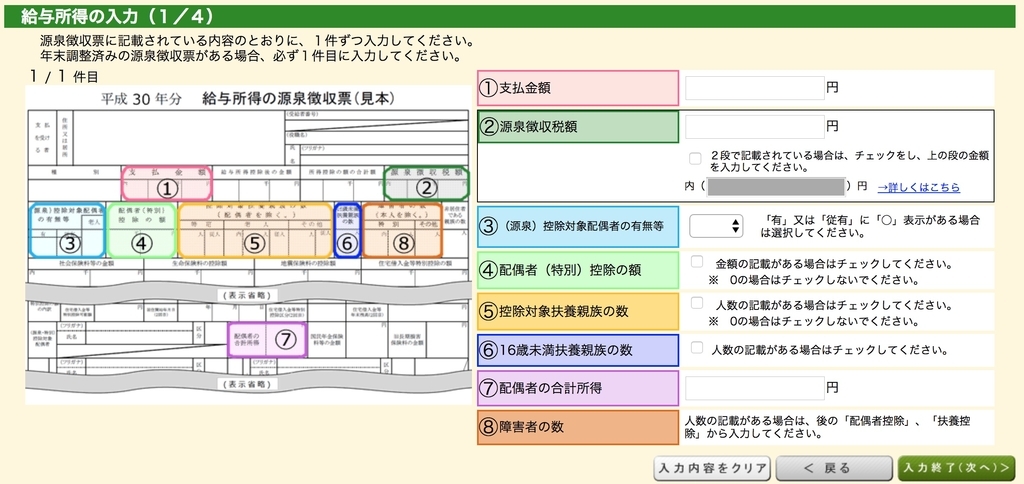The image size is (1024, 484).
Task: Check the 2段で記載されている場合 checkbox
Action: coord(695,158)
